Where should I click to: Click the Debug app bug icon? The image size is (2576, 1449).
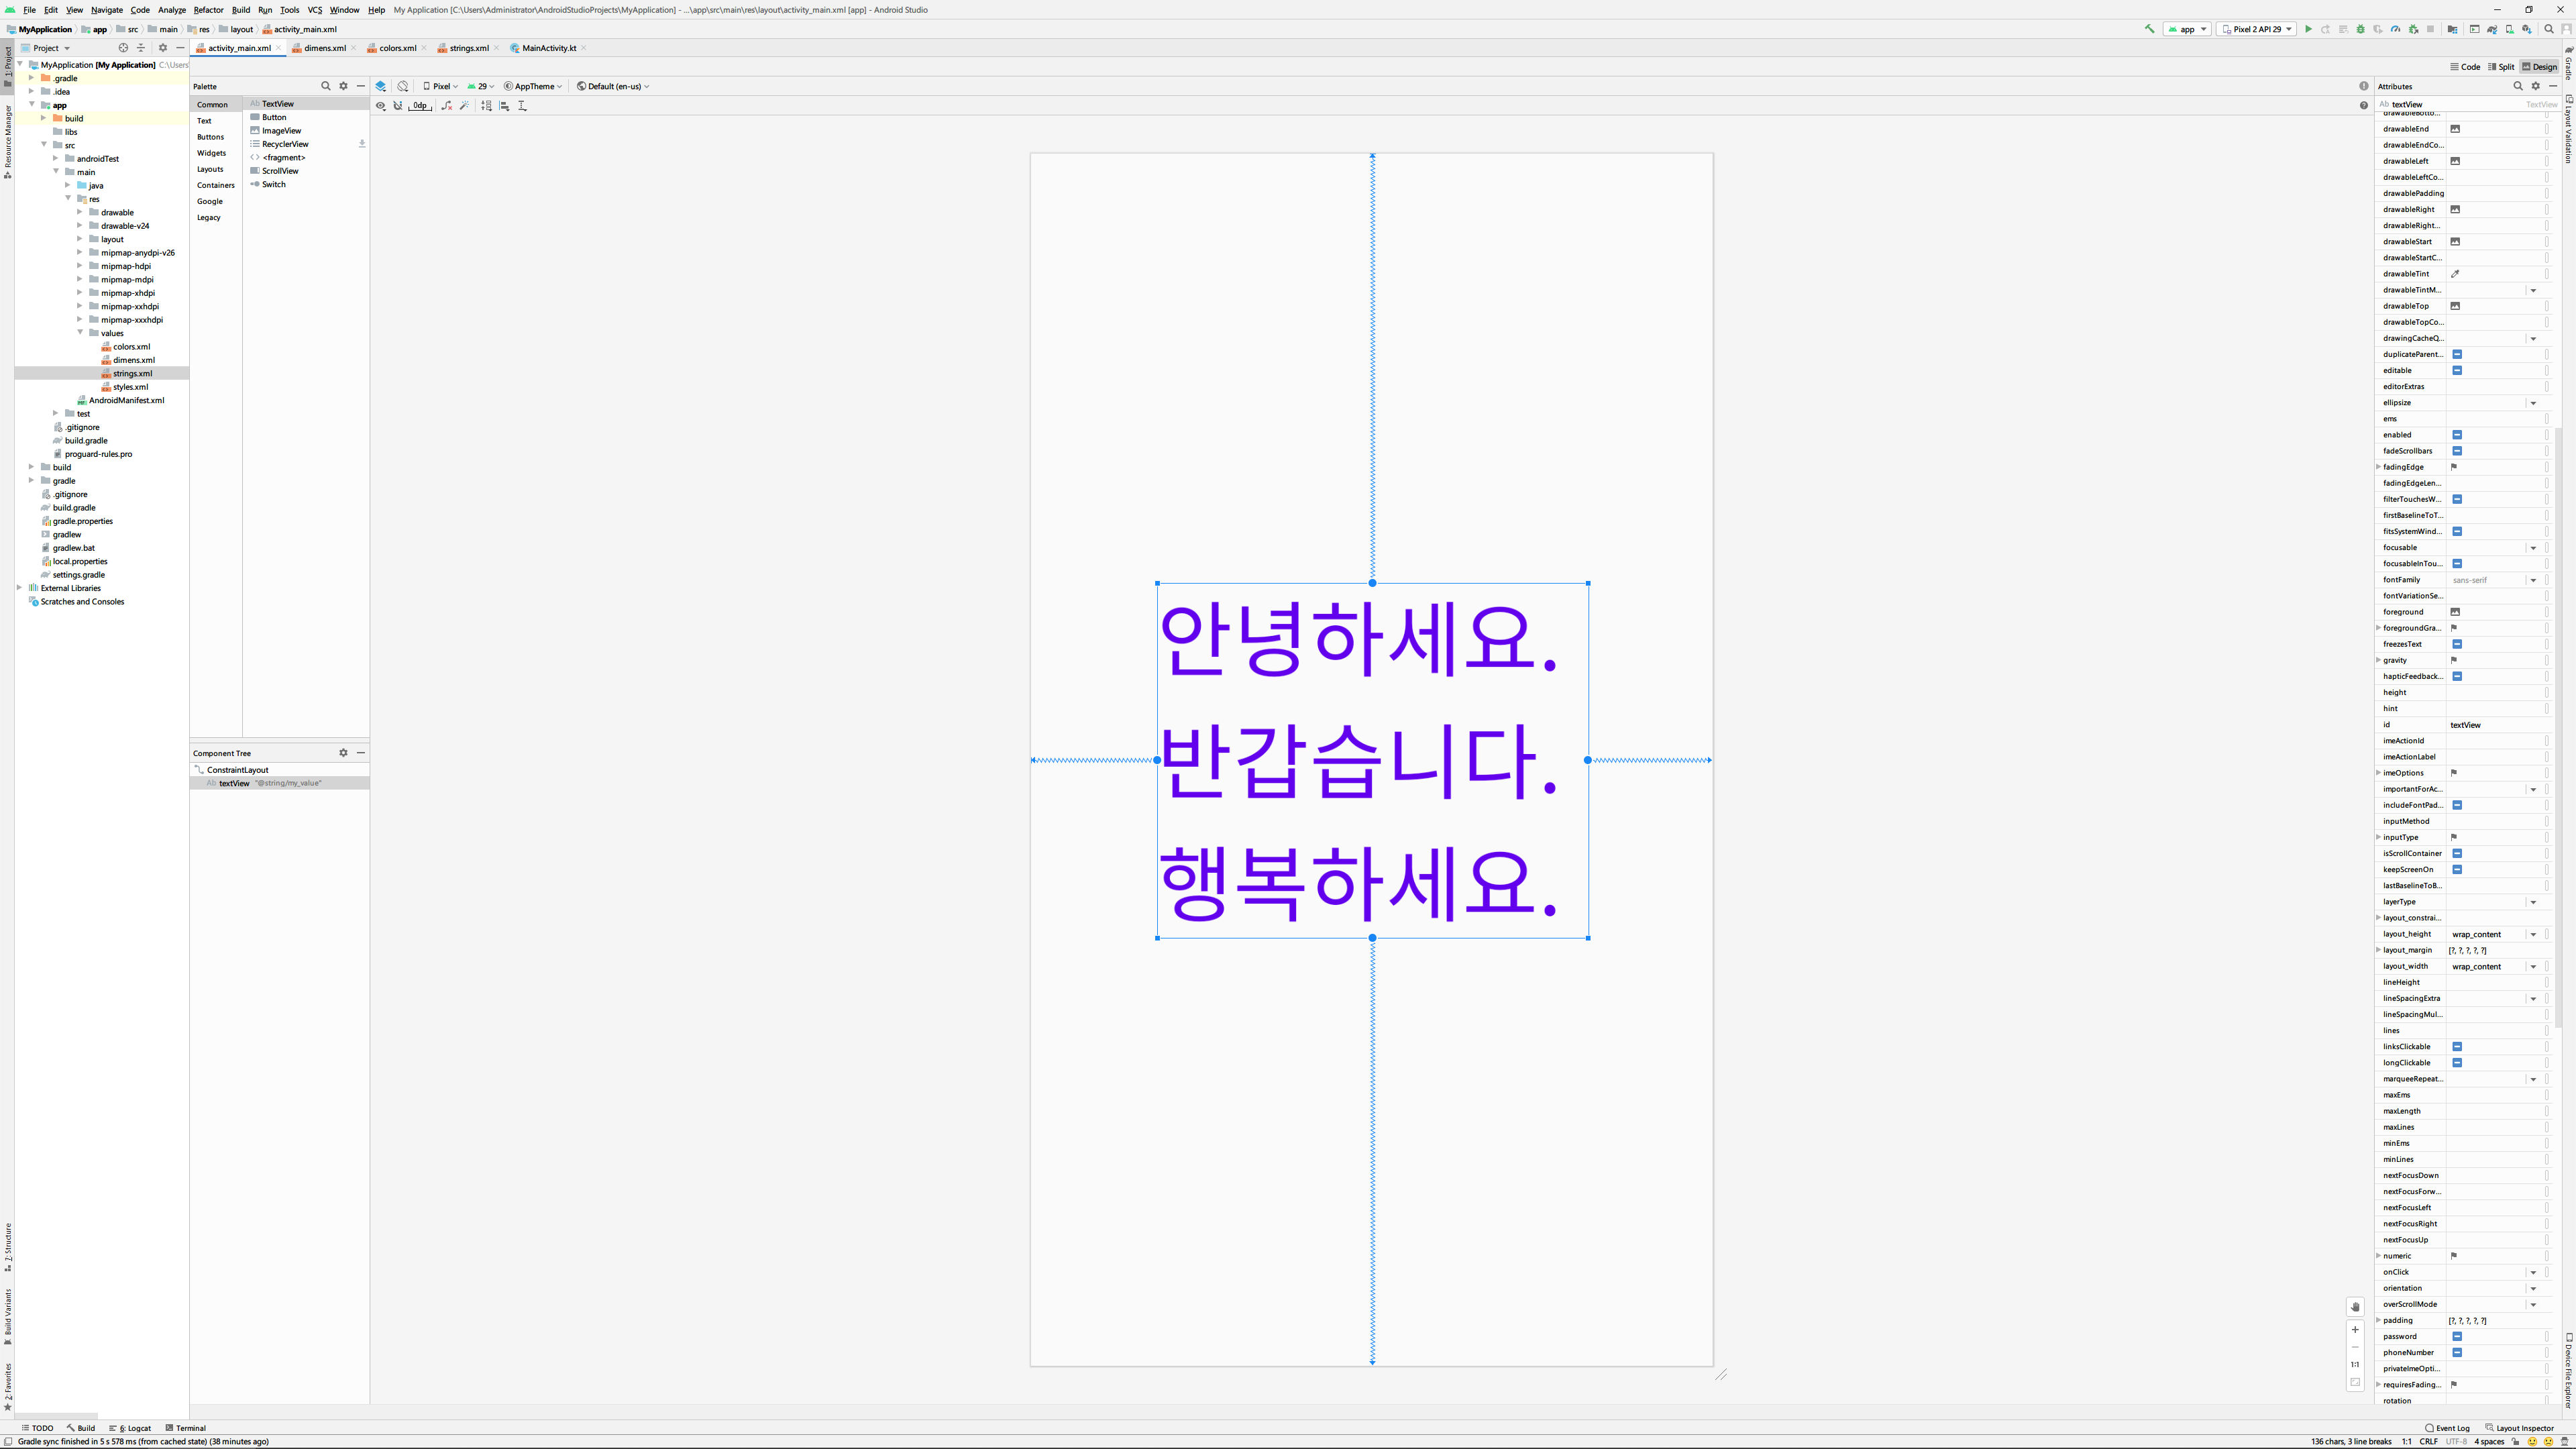2361,29
